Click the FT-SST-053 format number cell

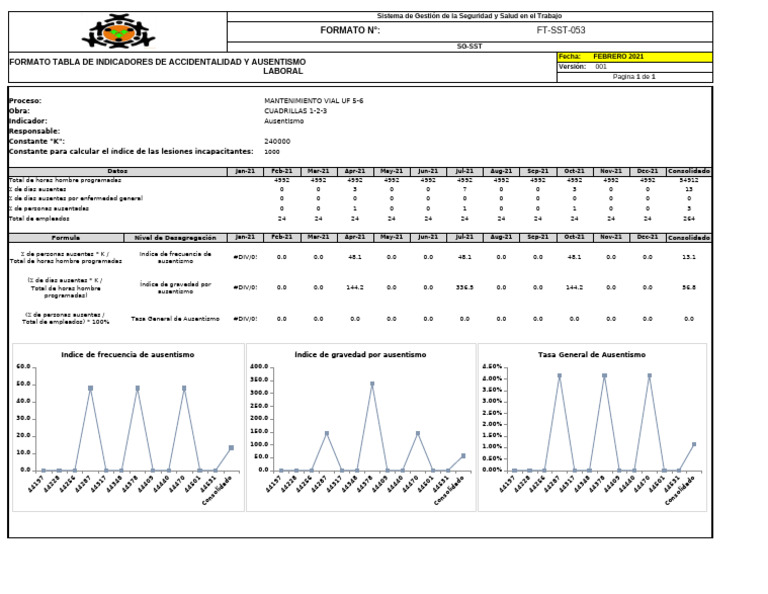[x=561, y=30]
